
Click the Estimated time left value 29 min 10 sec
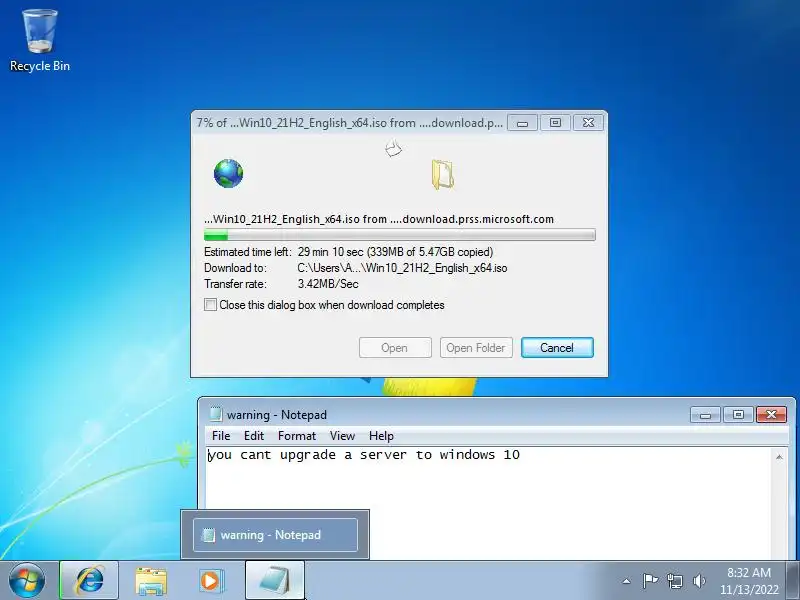(330, 252)
